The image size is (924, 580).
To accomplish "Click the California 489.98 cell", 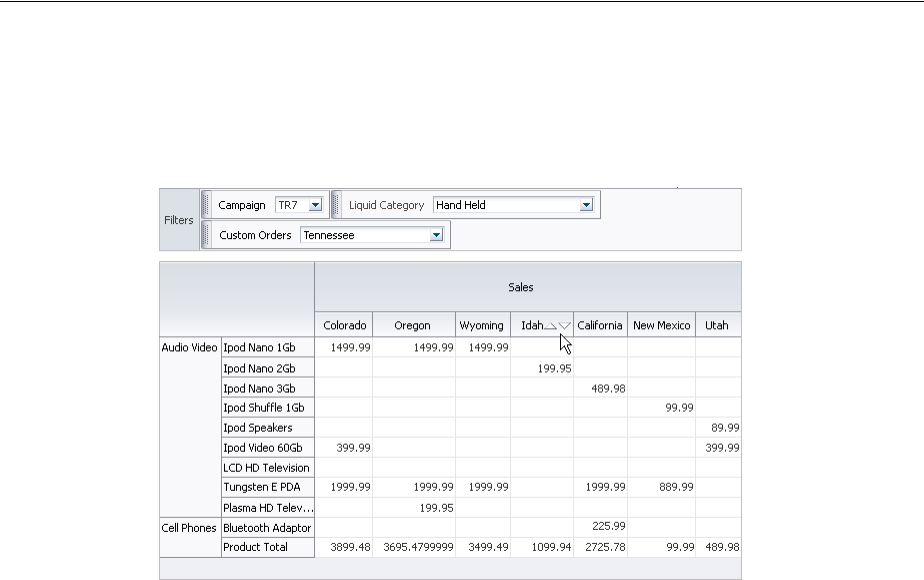I will [600, 388].
